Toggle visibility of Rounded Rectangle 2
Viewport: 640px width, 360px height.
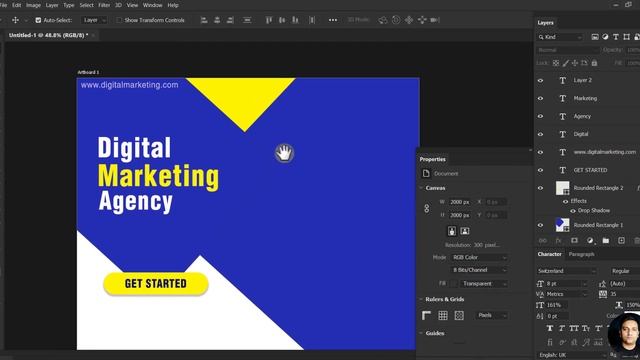click(x=540, y=188)
